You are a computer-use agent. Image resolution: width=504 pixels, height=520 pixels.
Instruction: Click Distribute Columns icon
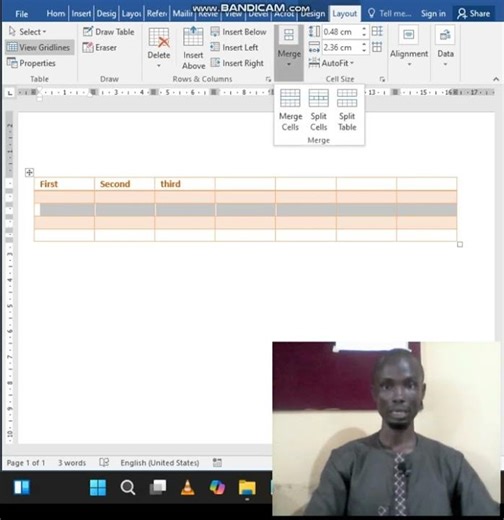coord(377,47)
